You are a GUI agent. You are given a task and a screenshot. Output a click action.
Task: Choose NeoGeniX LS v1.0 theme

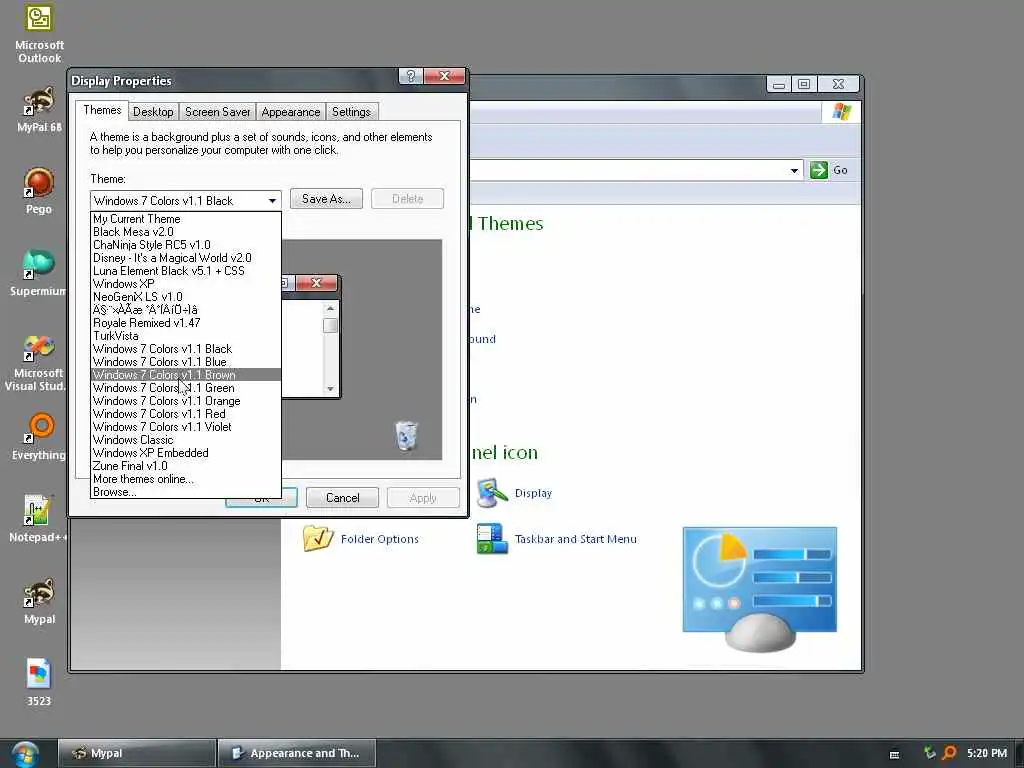point(186,297)
